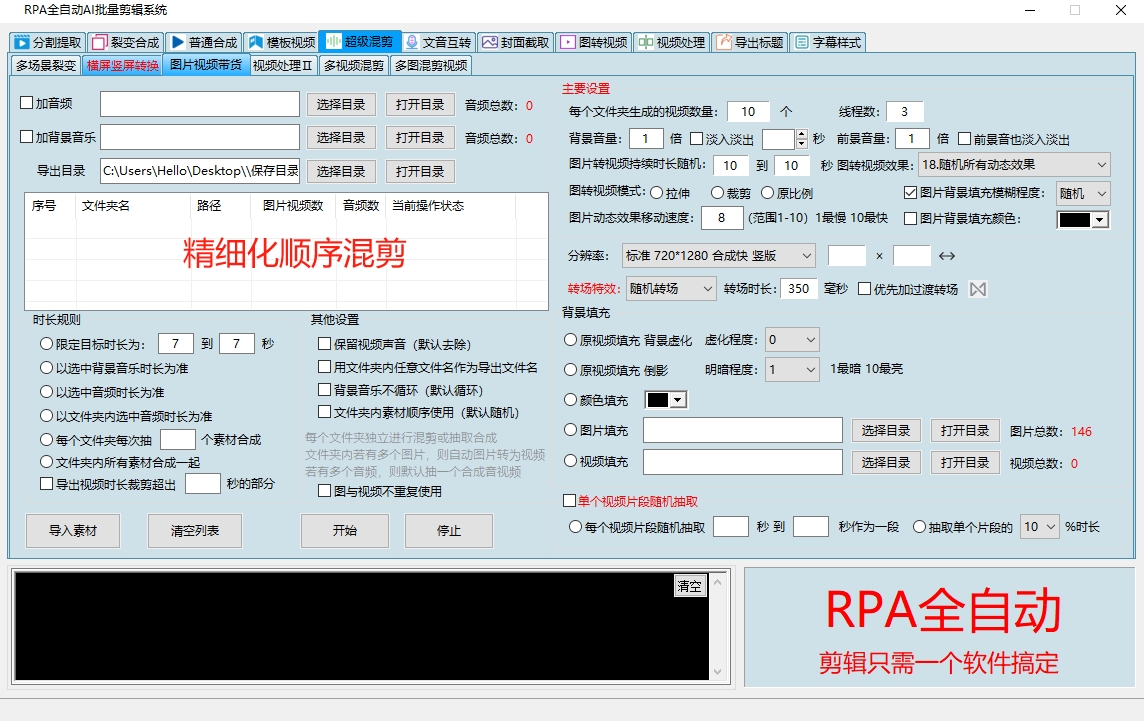
Task: Check 保留视频声音 to keep video sound
Action: point(323,343)
